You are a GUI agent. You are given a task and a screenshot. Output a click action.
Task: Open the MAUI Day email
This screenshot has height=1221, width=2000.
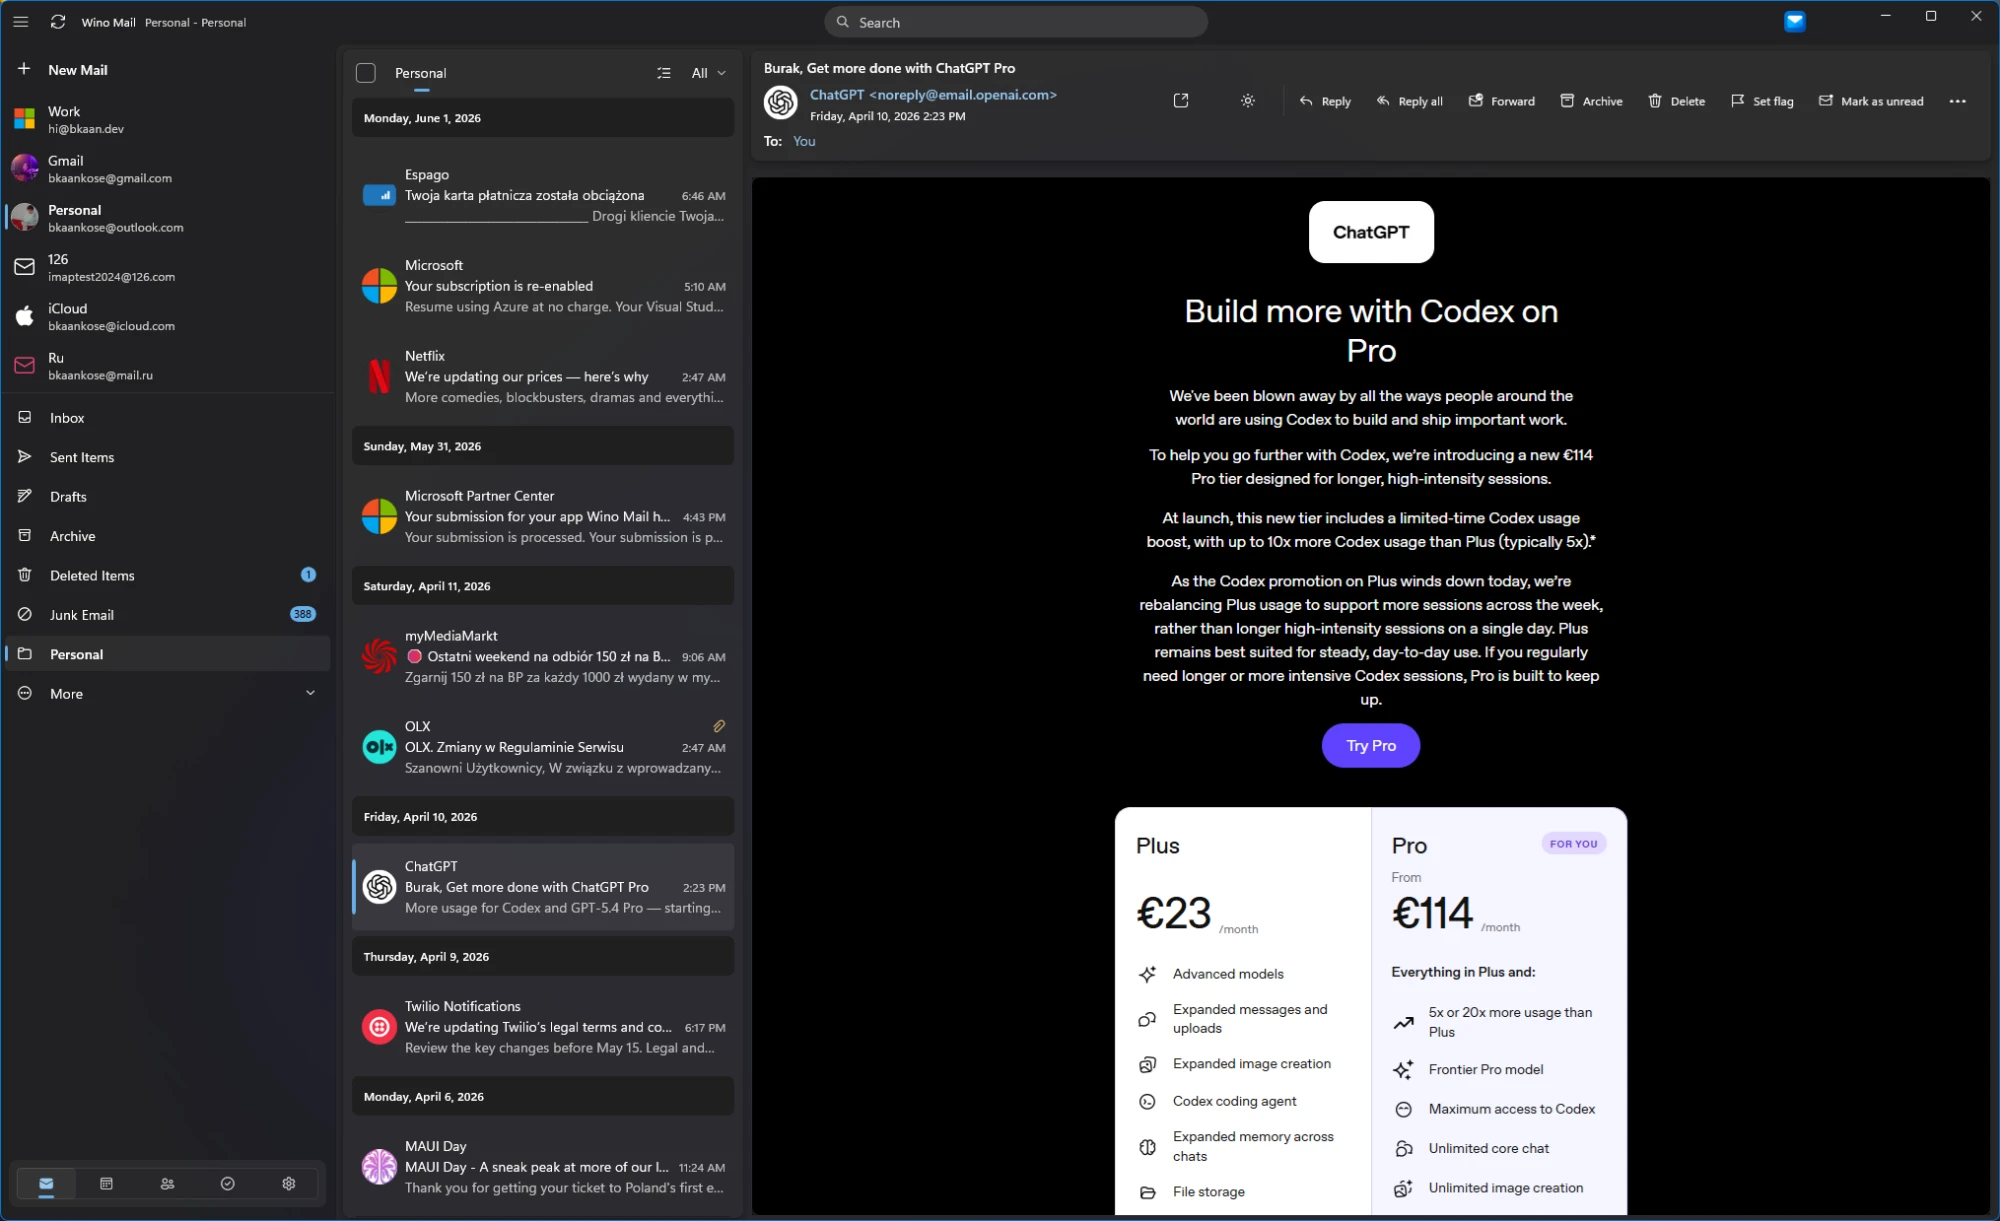tap(542, 1167)
